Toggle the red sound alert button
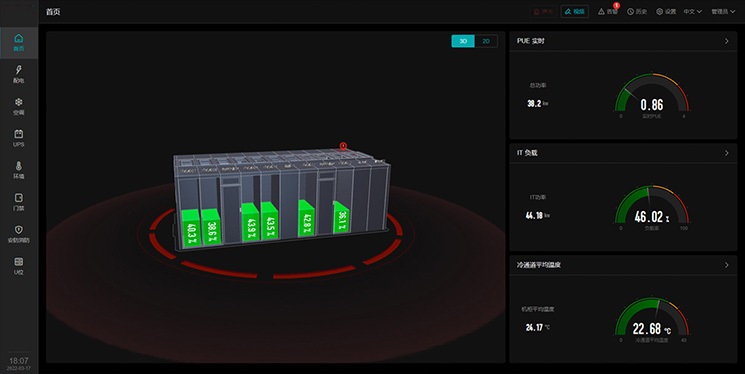Screen dimensions: 745x374 click(544, 11)
